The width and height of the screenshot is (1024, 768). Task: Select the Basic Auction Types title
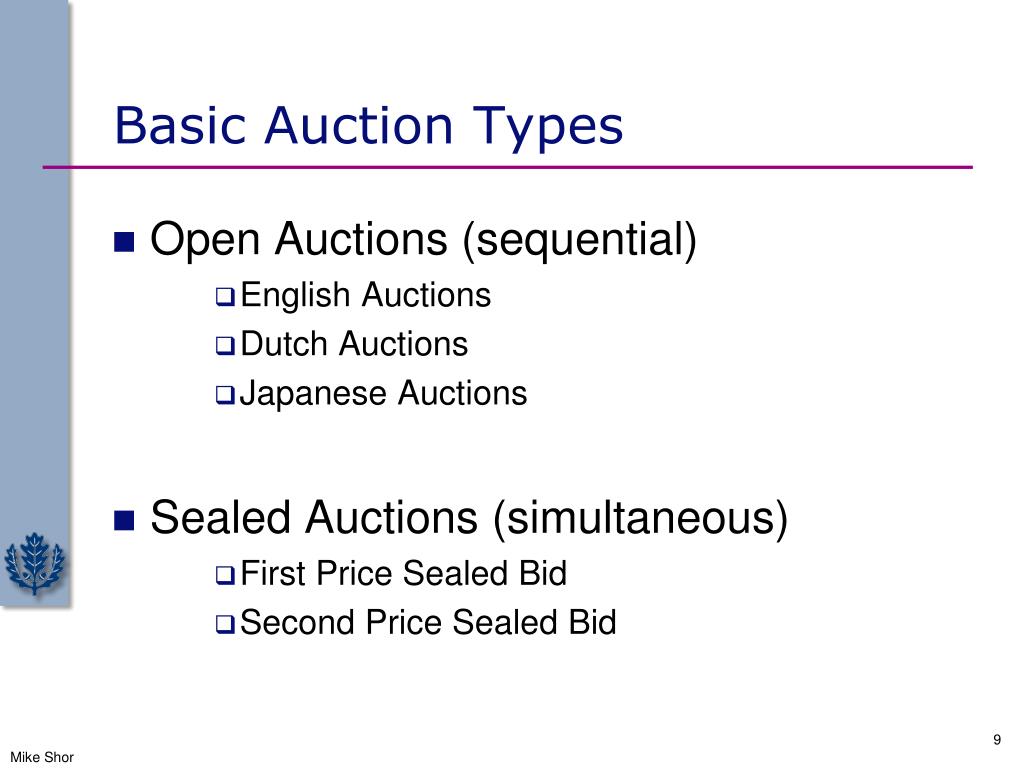[x=369, y=126]
